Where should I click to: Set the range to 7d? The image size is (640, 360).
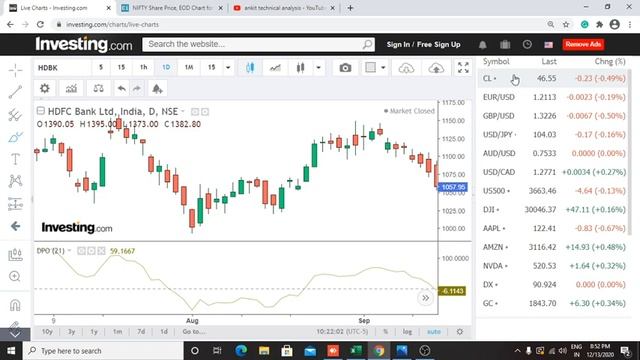[141, 332]
